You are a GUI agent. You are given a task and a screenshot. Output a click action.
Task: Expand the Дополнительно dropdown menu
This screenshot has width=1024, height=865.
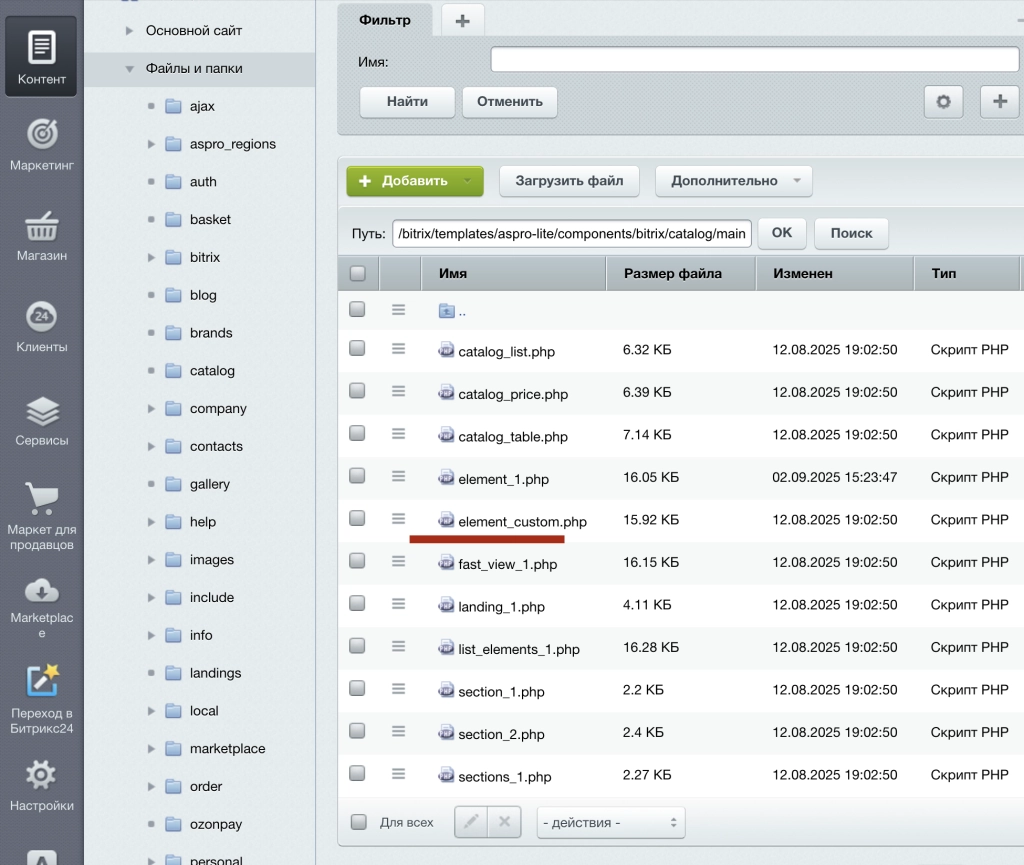coord(733,181)
